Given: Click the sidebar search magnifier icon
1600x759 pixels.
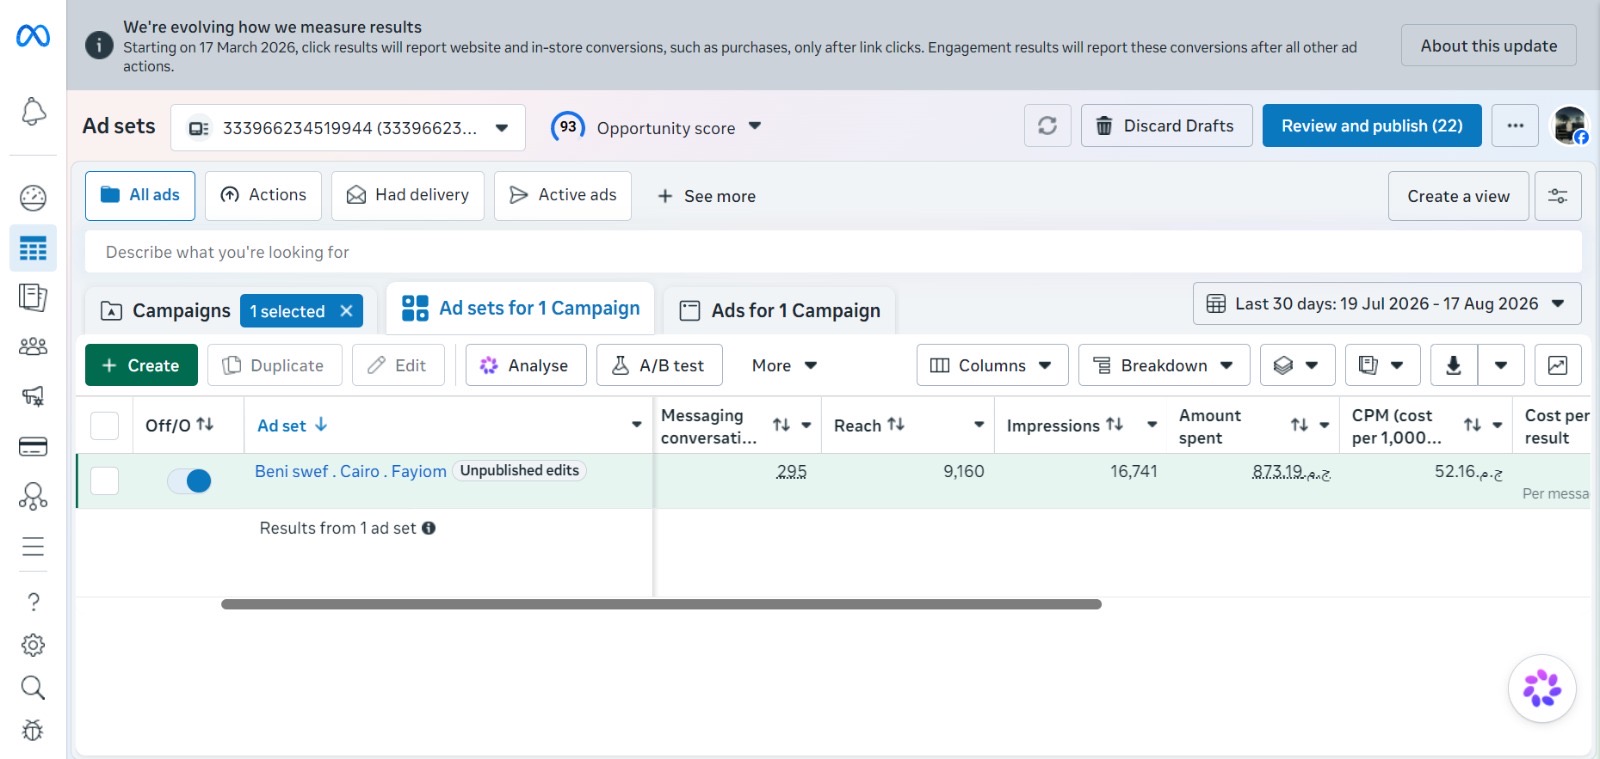Looking at the screenshot, I should pyautogui.click(x=33, y=688).
